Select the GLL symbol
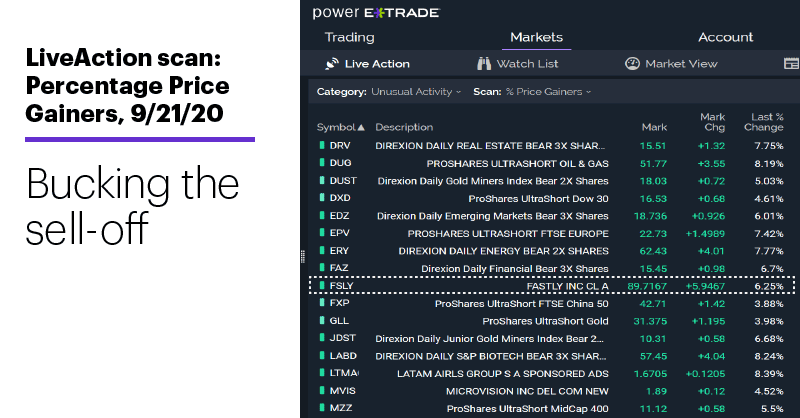The width and height of the screenshot is (800, 418). [339, 321]
